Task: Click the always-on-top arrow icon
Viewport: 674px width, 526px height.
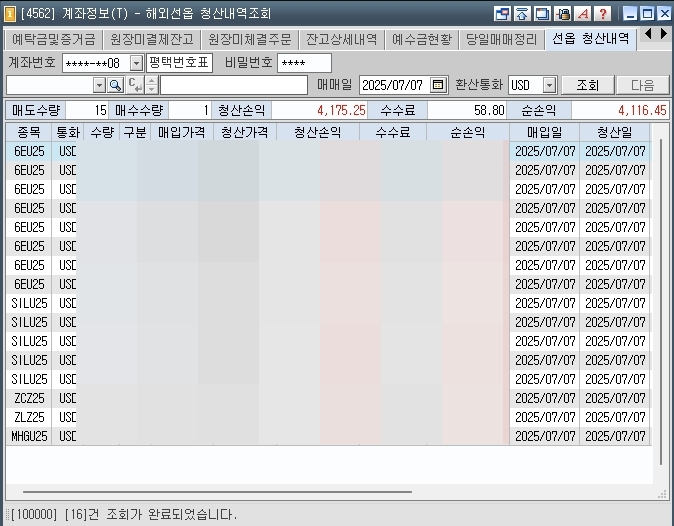Action: 522,14
